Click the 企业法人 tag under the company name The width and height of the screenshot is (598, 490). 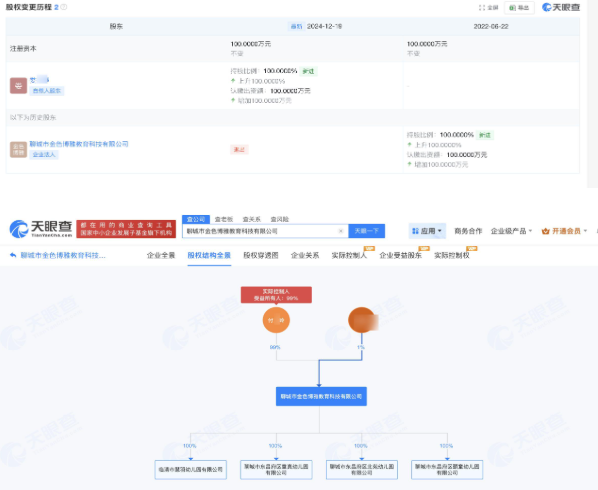(x=44, y=154)
